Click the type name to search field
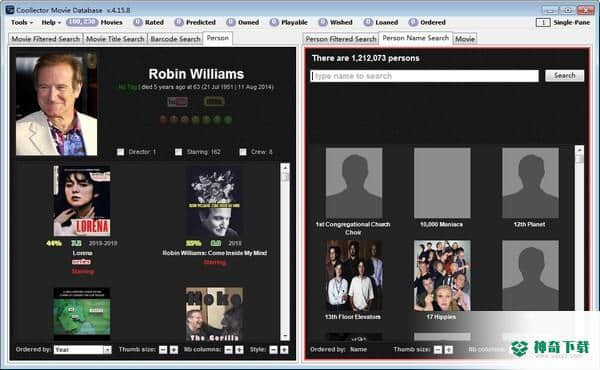The image size is (600, 370). (x=424, y=76)
